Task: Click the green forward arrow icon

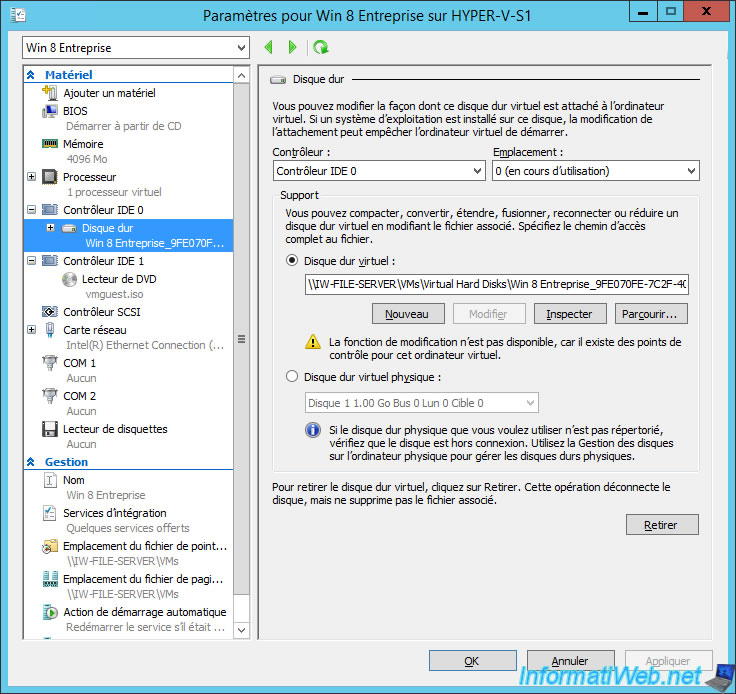Action: tap(292, 47)
